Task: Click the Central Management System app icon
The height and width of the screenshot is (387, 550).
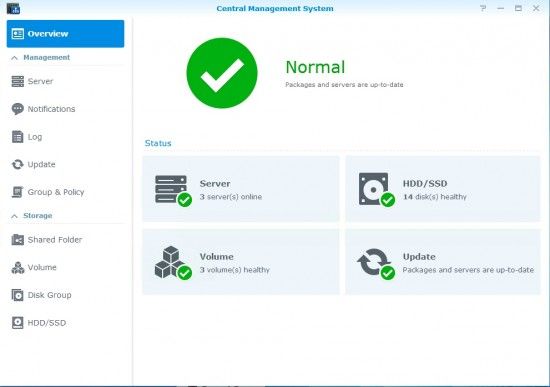Action: point(13,8)
